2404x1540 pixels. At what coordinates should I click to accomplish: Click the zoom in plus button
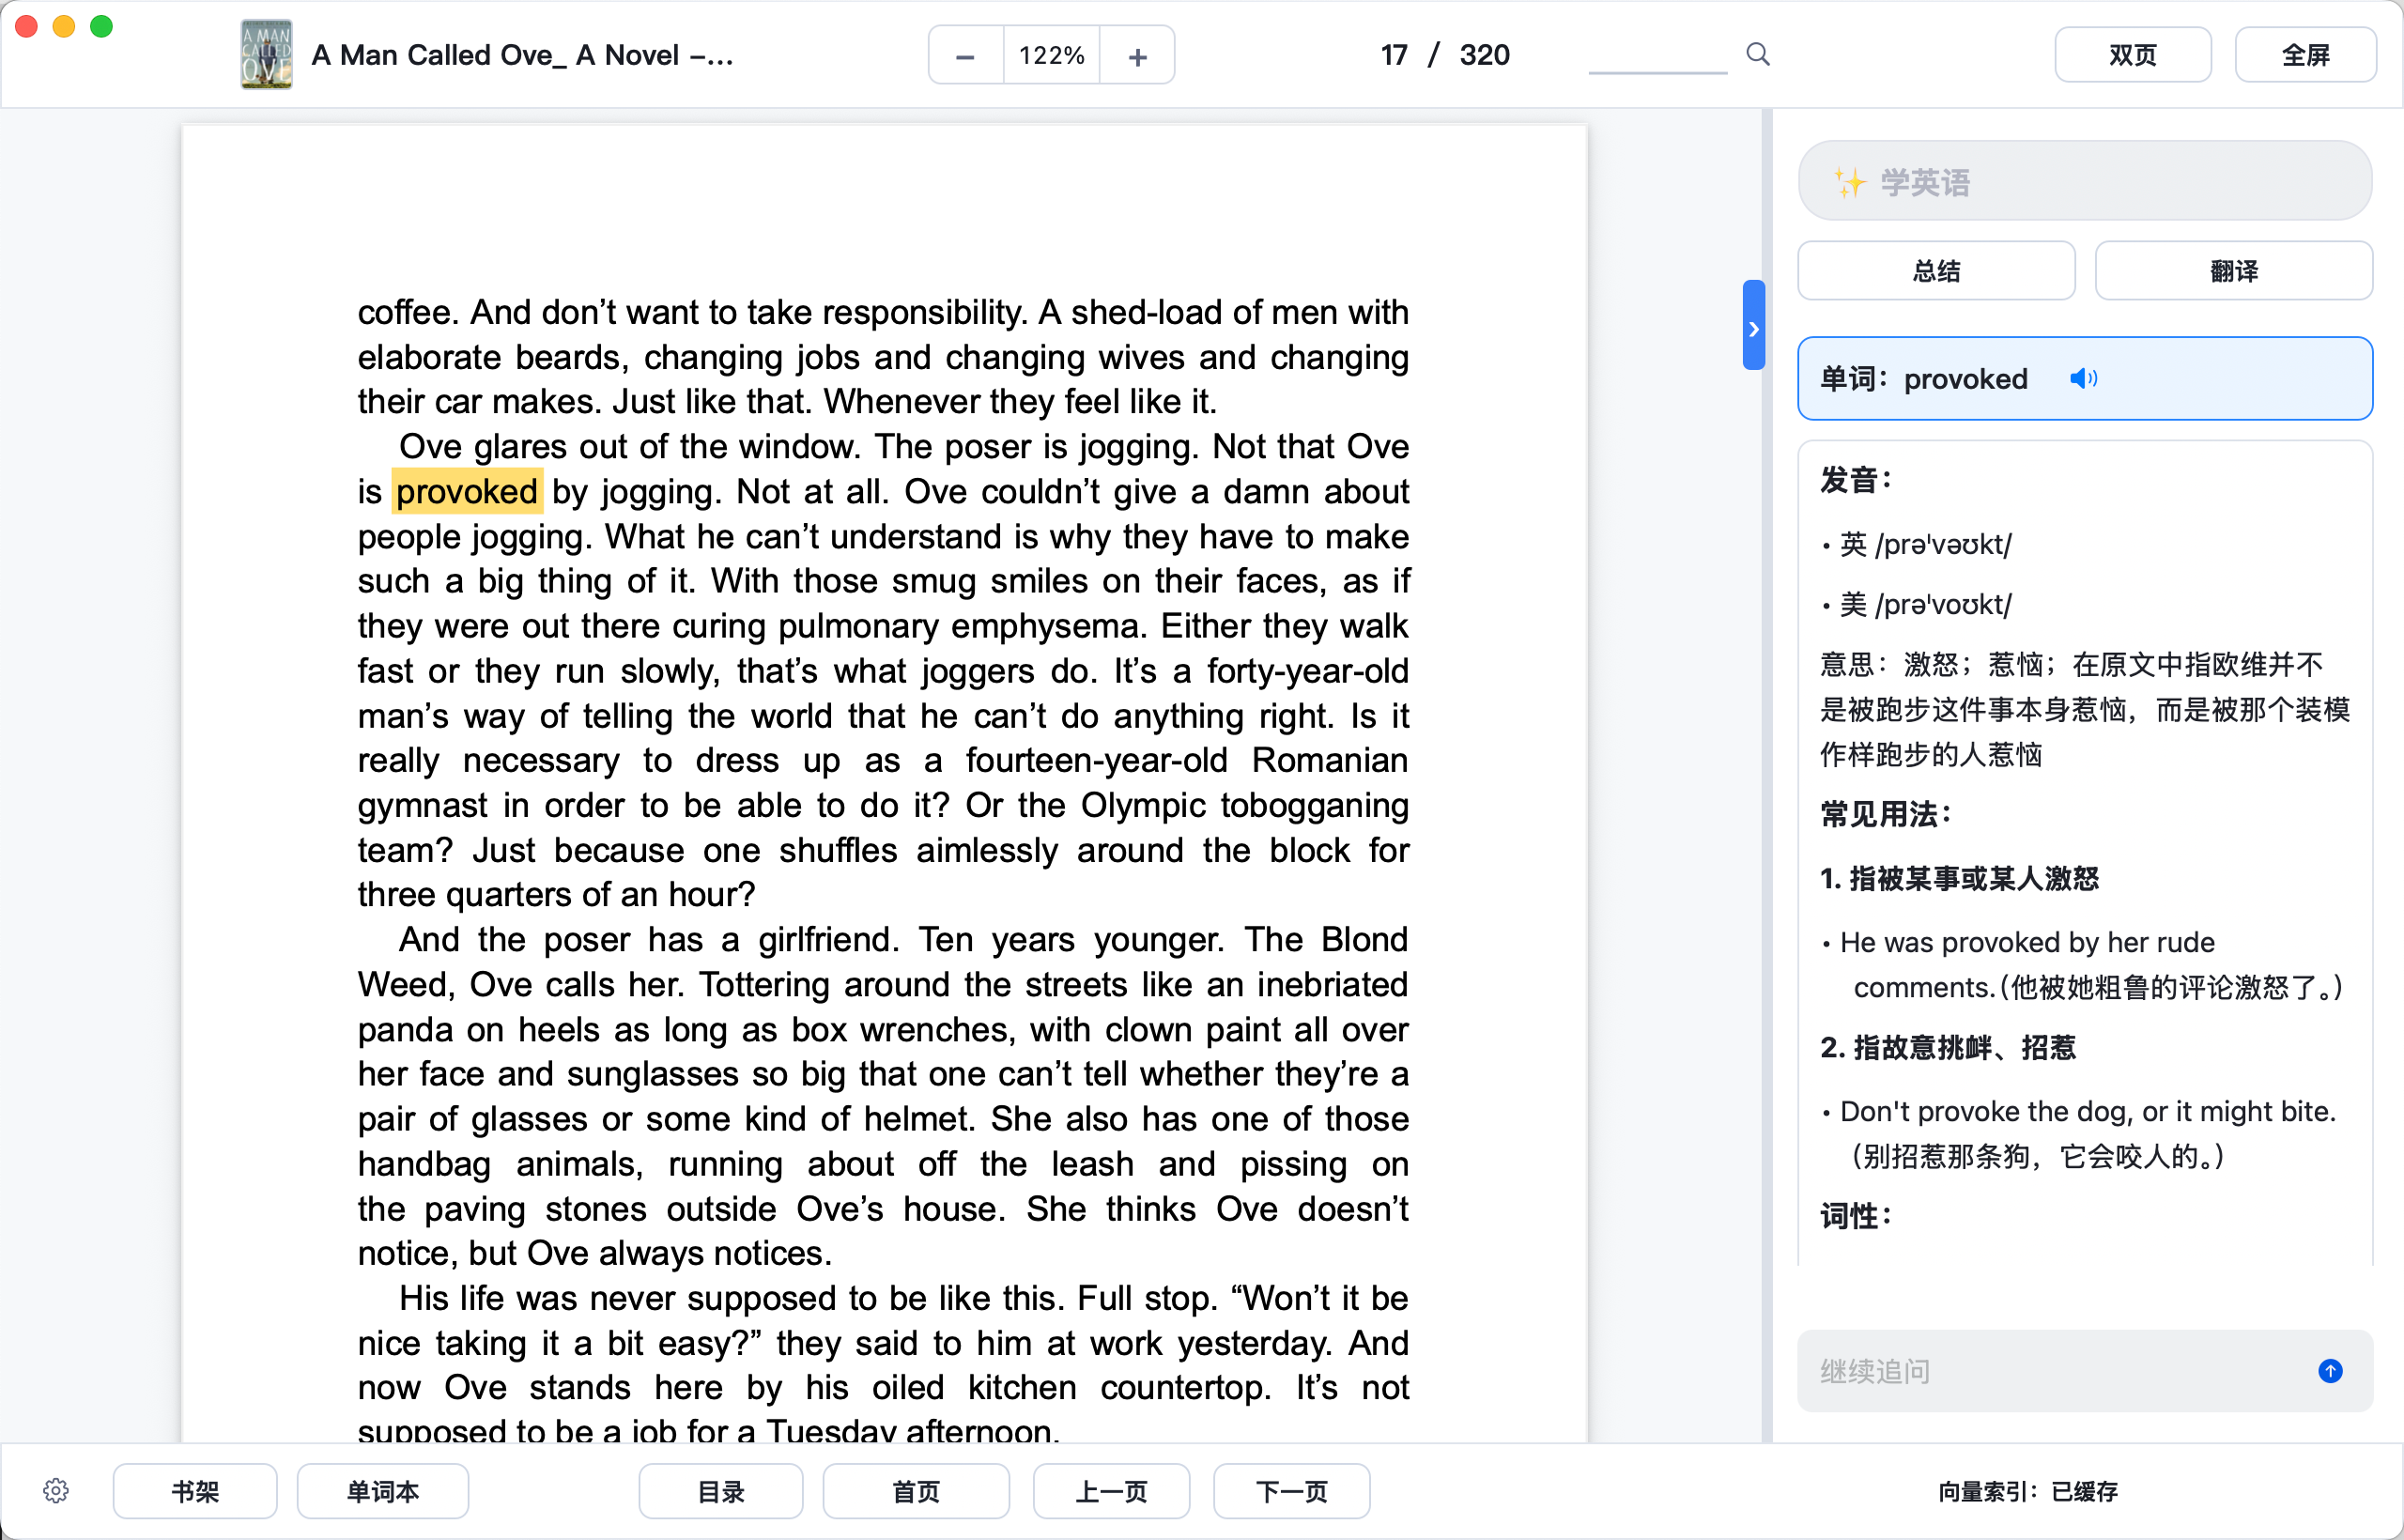(x=1137, y=56)
